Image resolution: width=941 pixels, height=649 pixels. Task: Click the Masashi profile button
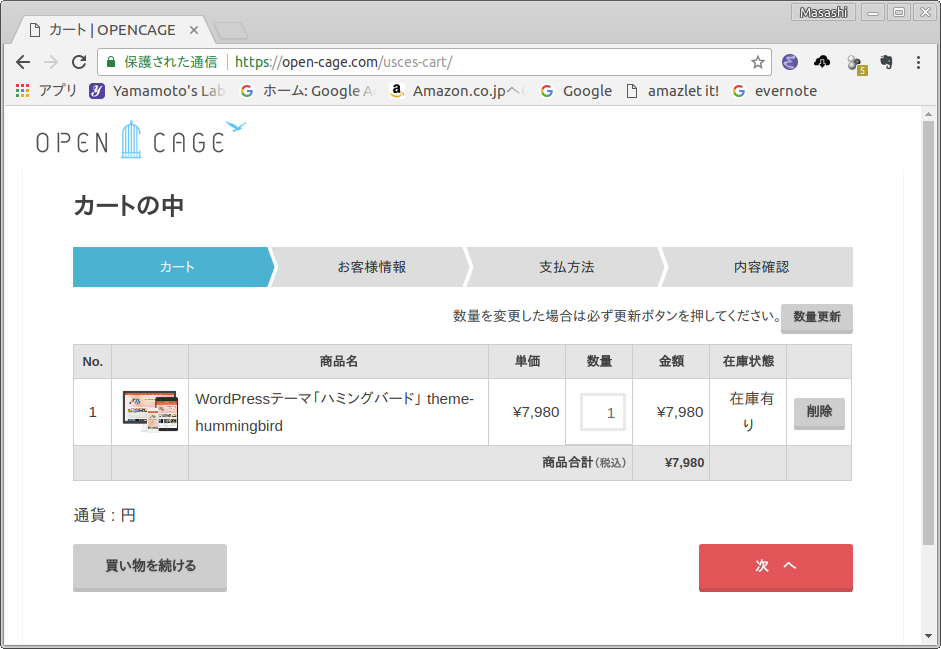click(823, 12)
